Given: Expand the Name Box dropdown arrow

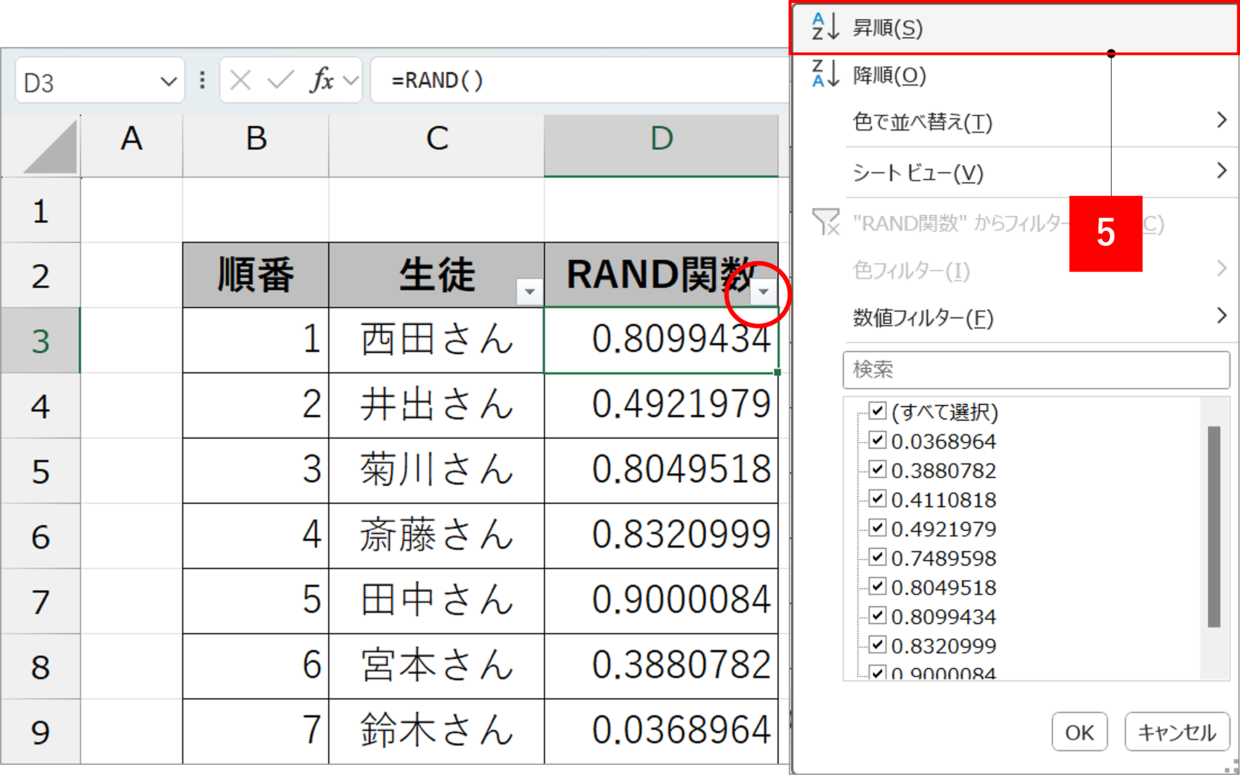Looking at the screenshot, I should tap(168, 82).
